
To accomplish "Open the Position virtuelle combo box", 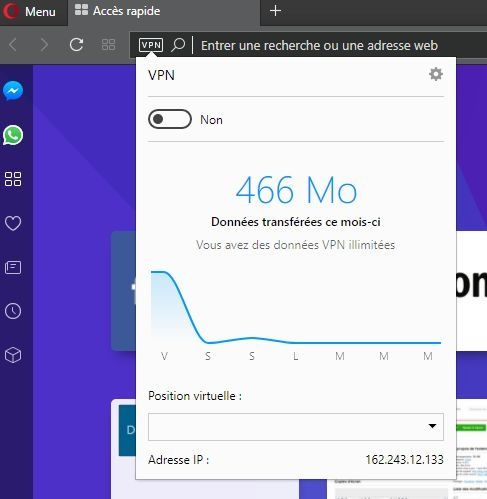I will tap(296, 427).
